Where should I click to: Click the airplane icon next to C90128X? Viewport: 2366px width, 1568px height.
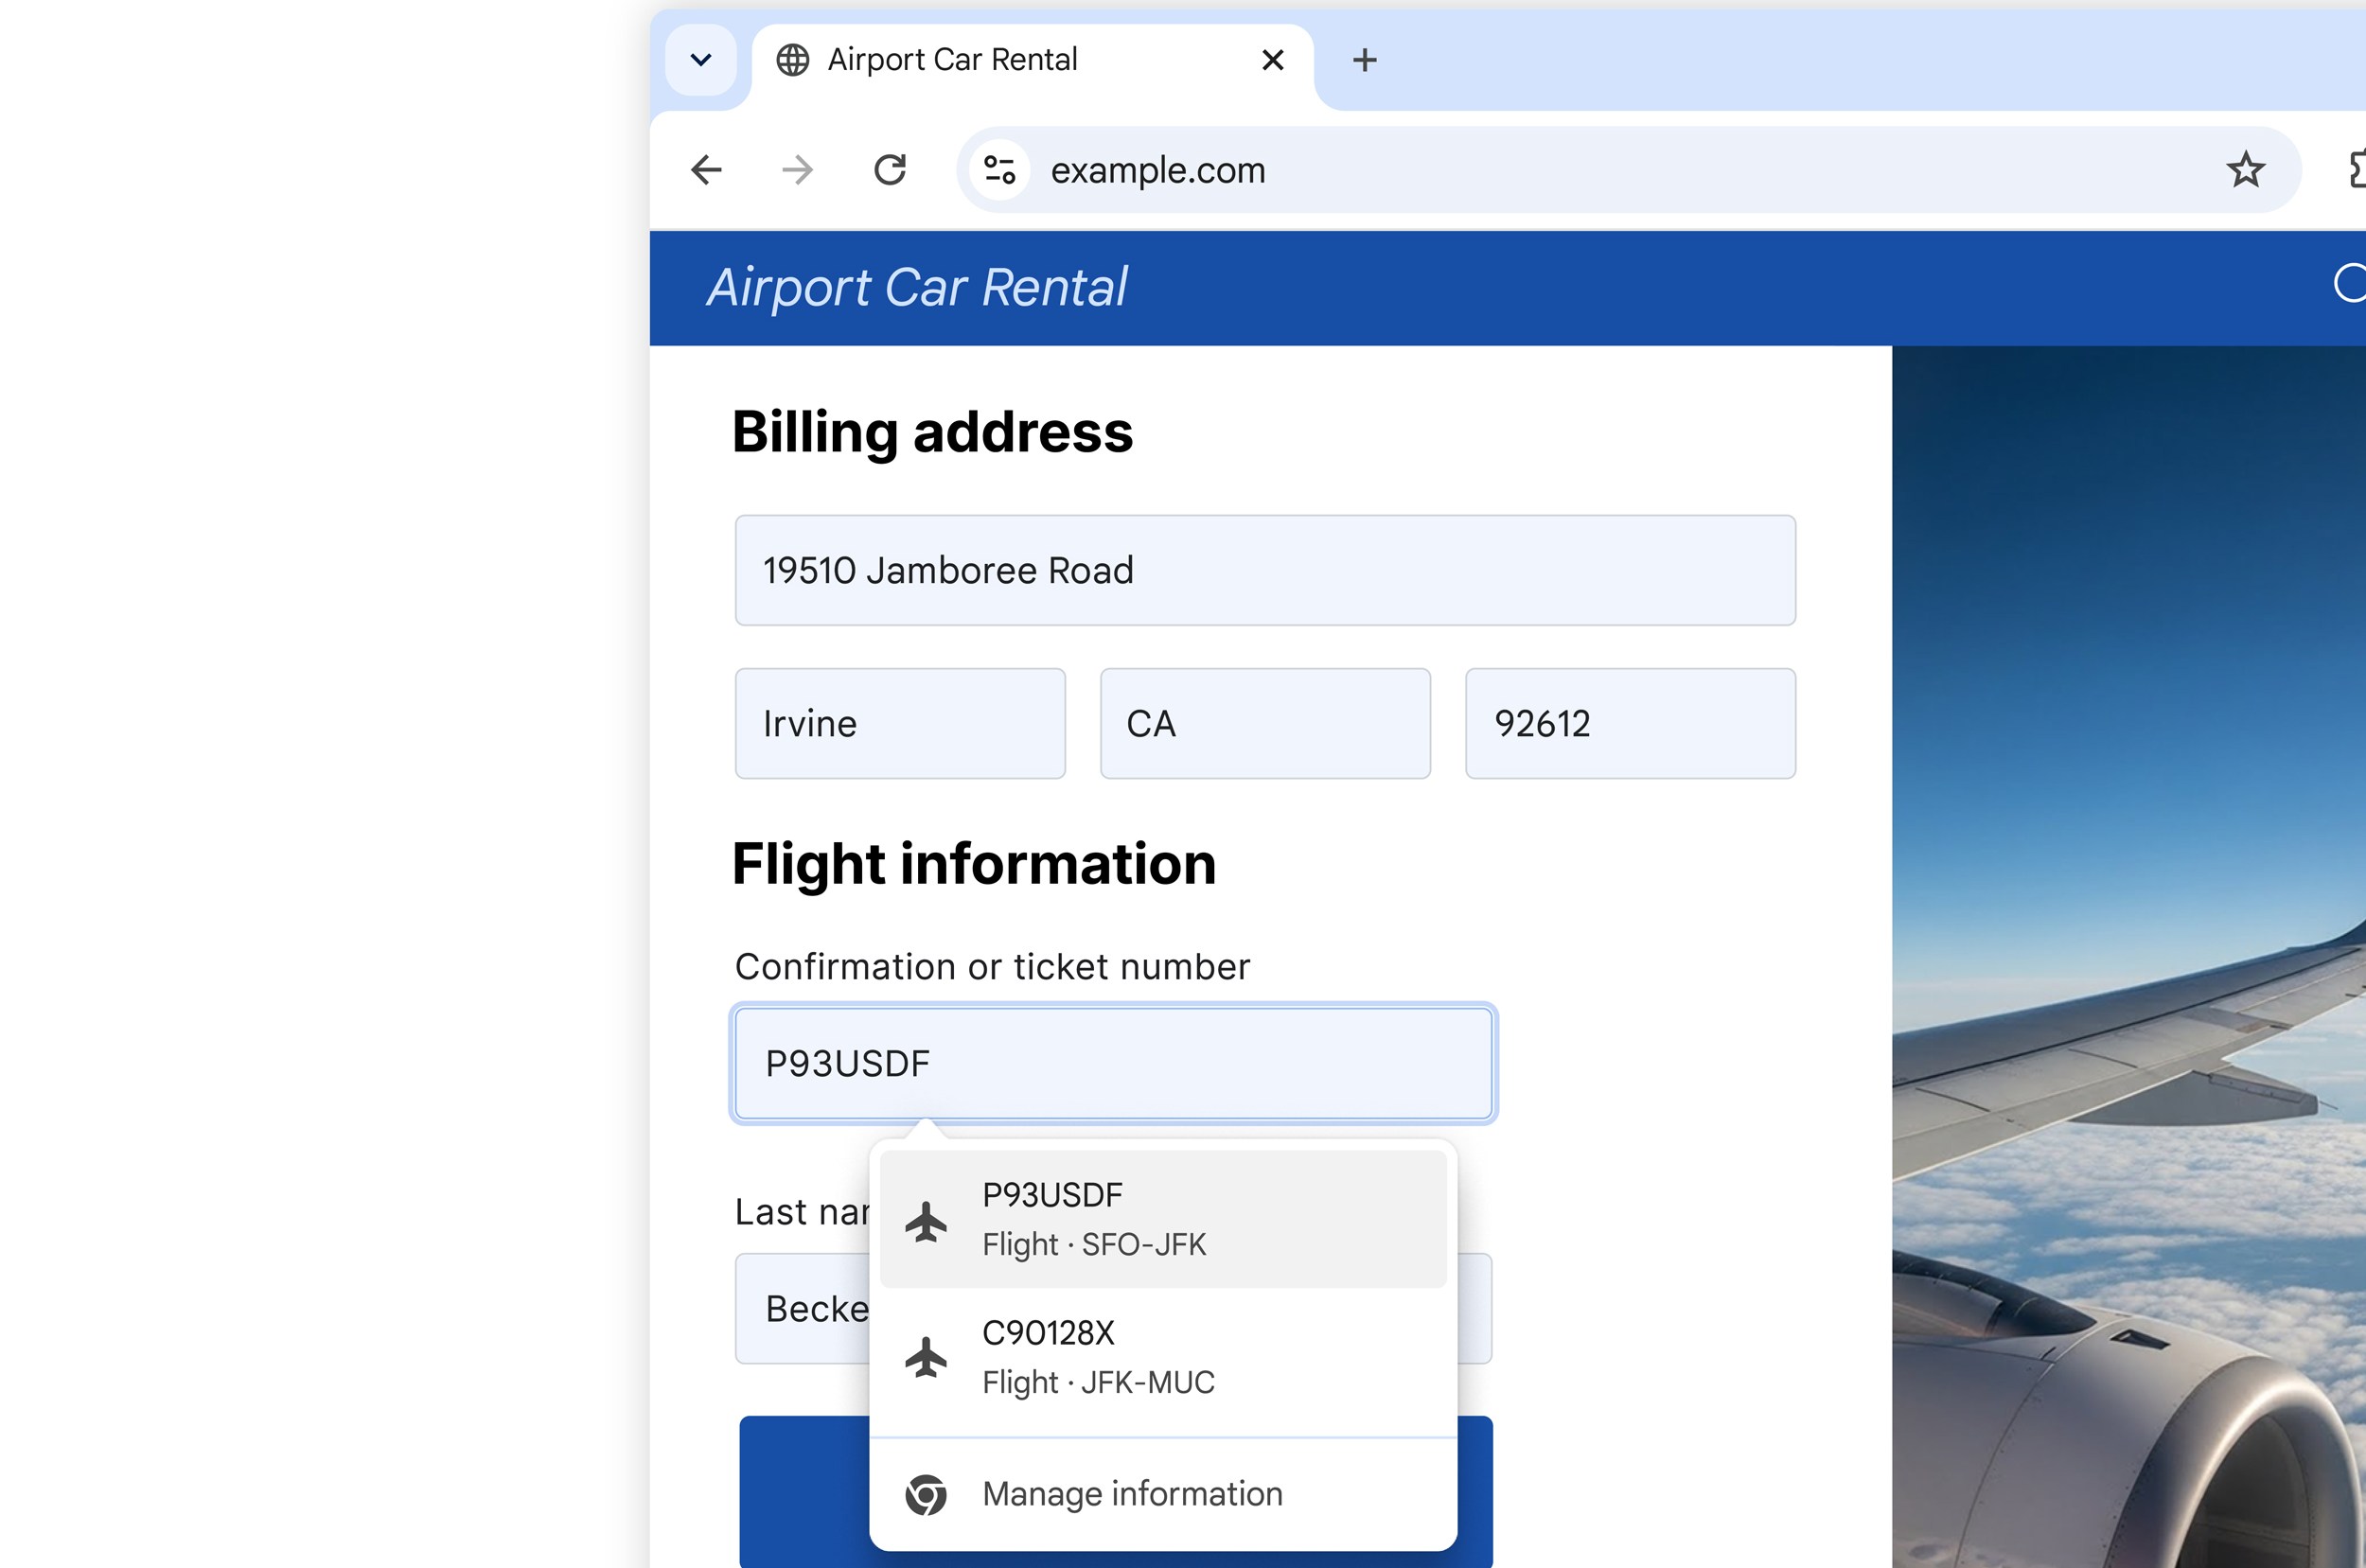click(x=927, y=1358)
